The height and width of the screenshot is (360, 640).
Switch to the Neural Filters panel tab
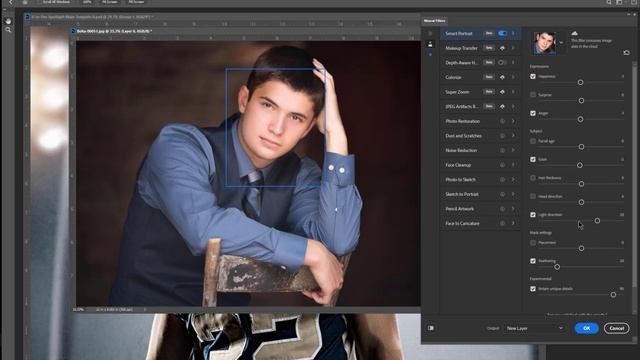434,21
